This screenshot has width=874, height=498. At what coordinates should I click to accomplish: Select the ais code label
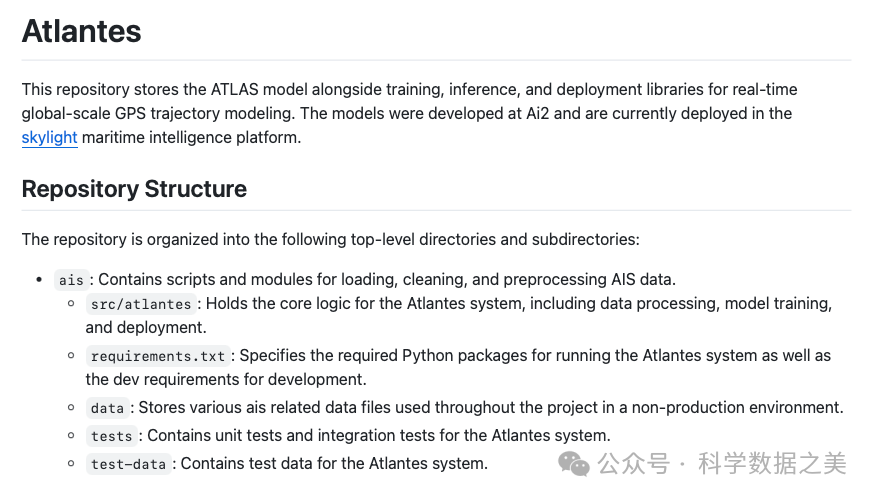(x=71, y=280)
